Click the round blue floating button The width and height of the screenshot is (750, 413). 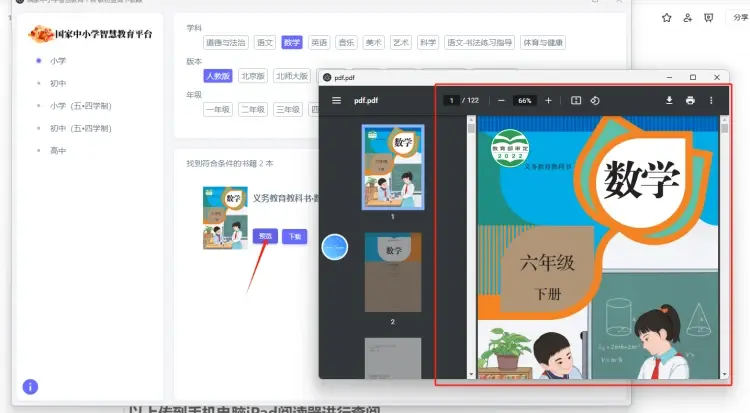pyautogui.click(x=334, y=247)
